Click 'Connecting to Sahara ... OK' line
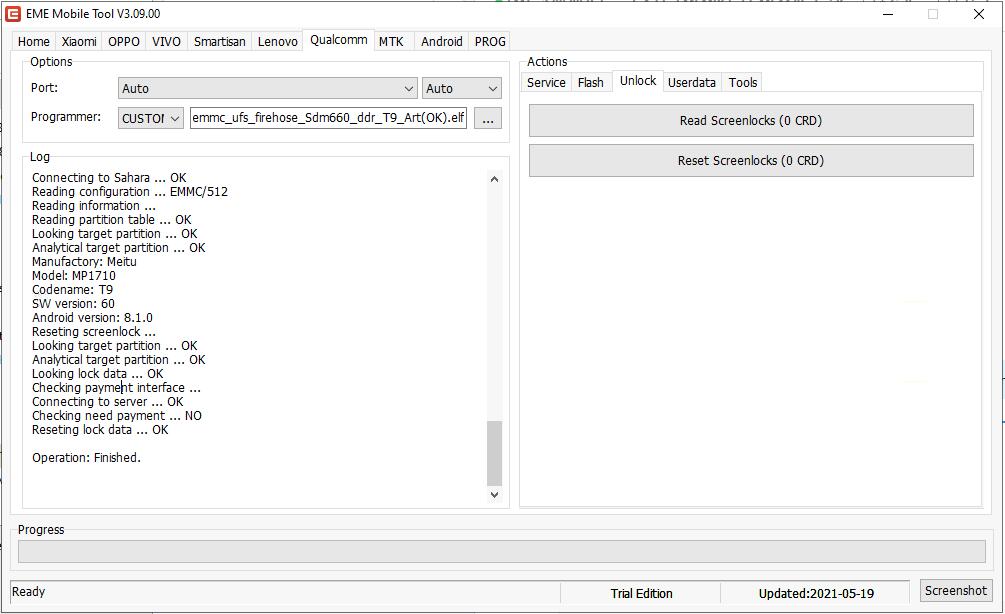Screen dimensions: 1005x614 (109, 178)
